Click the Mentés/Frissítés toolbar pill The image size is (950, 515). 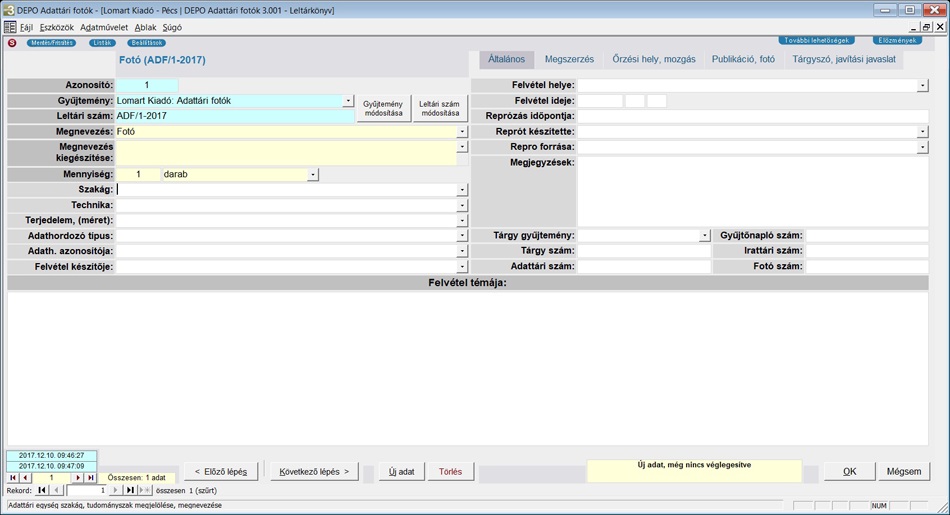tap(51, 43)
